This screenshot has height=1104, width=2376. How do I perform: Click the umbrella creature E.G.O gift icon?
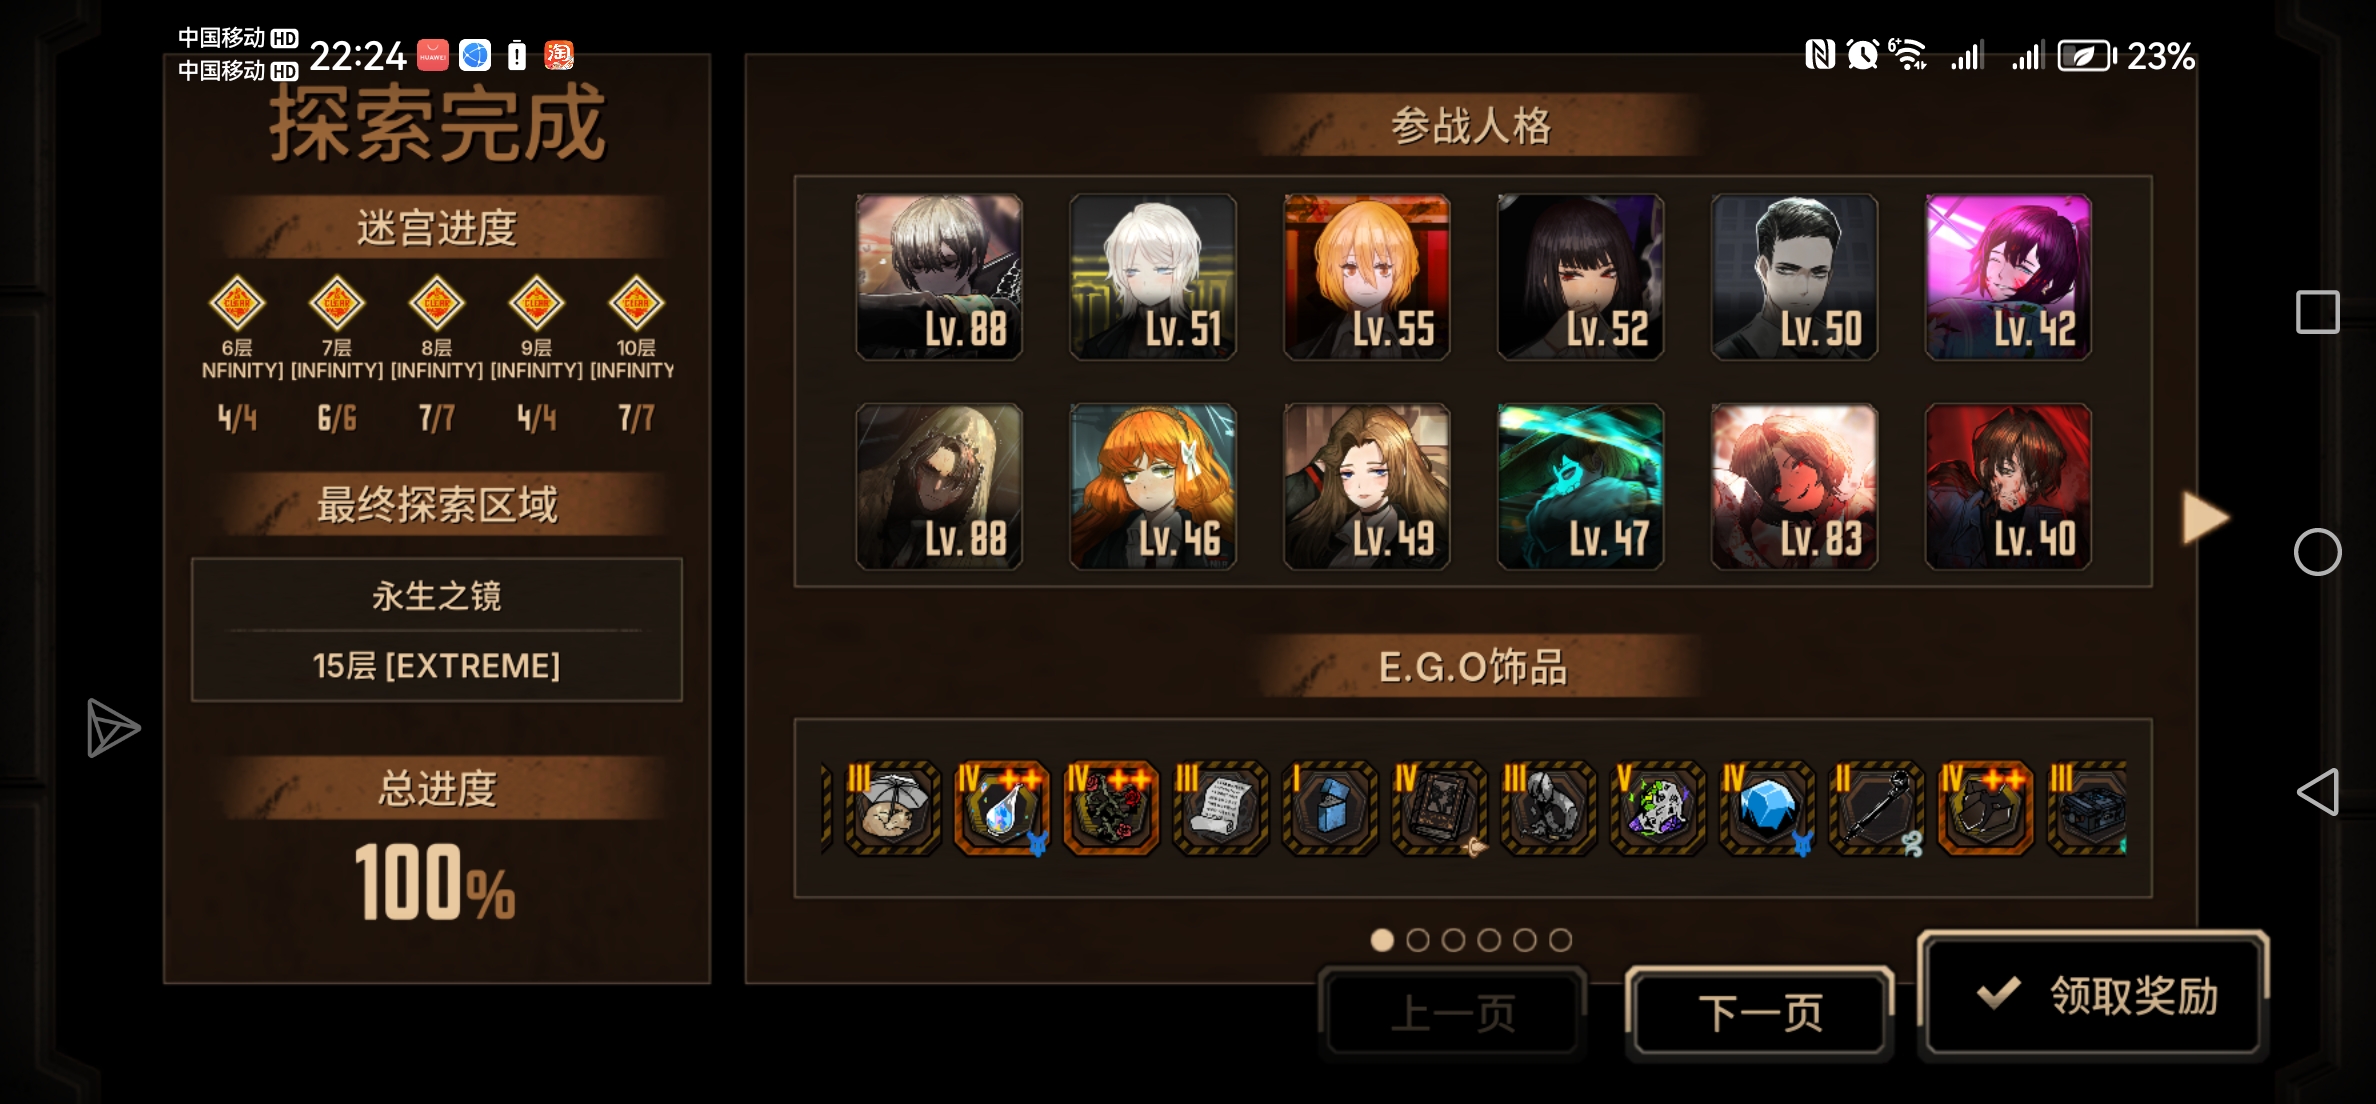892,808
